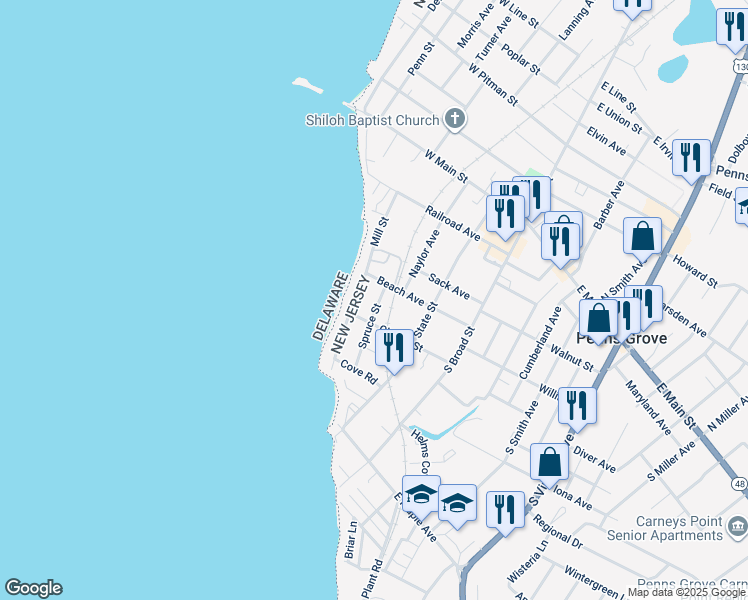Click the Map data ©2025 Google text
The height and width of the screenshot is (600, 748).
pyautogui.click(x=687, y=592)
